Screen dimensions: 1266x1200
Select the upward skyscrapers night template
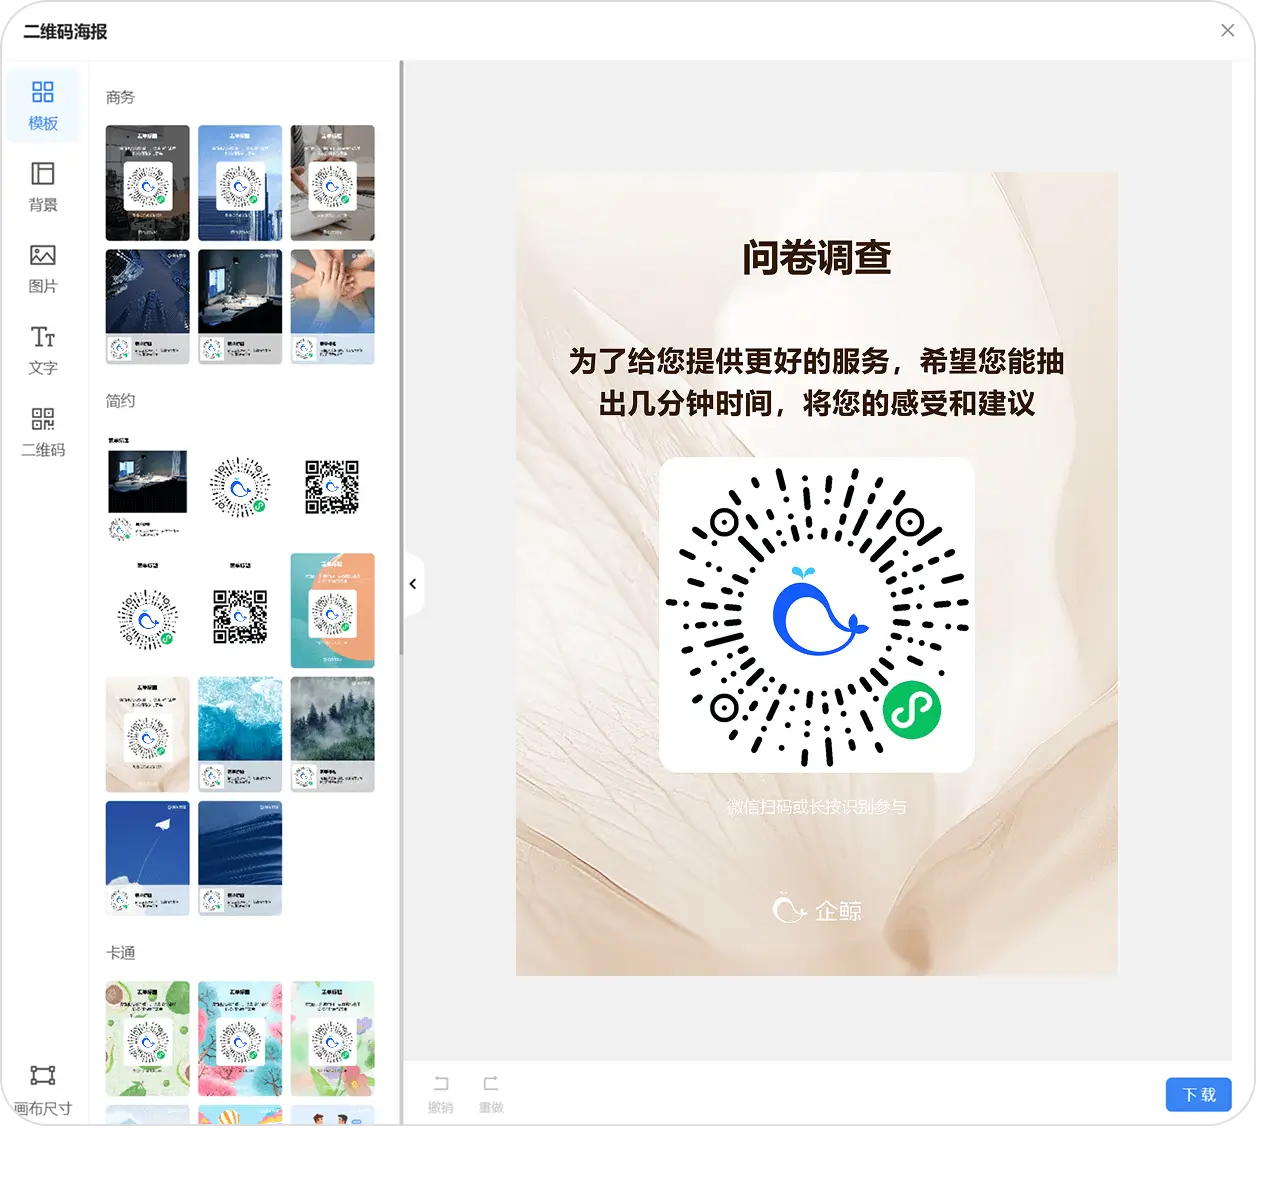[147, 307]
